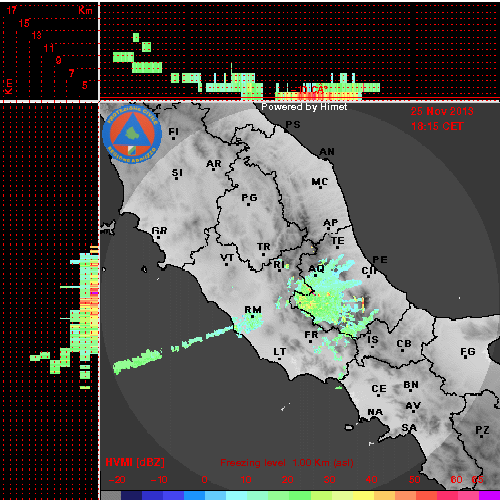Click the PG city label on map

click(x=249, y=198)
